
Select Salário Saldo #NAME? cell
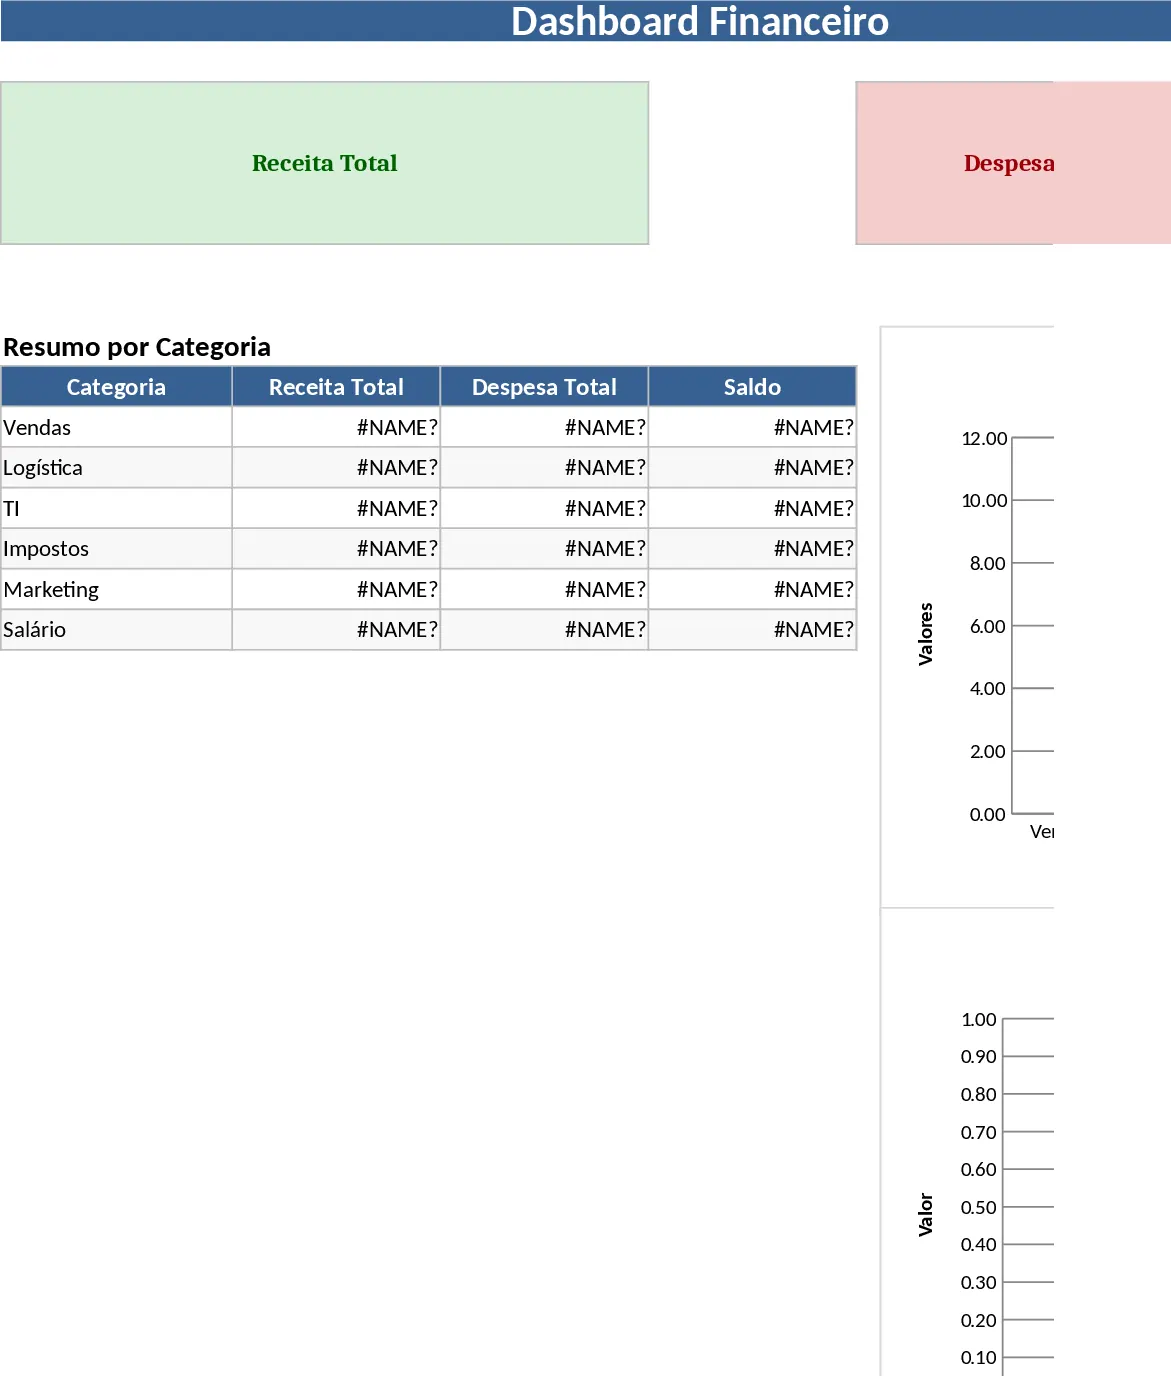click(x=752, y=630)
